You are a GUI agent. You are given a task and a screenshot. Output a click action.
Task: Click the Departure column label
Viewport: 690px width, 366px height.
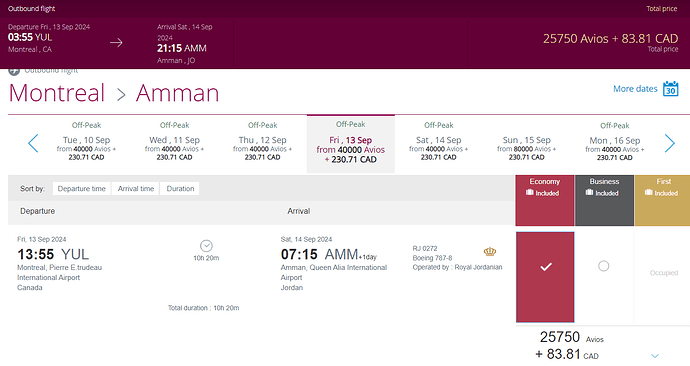click(37, 211)
